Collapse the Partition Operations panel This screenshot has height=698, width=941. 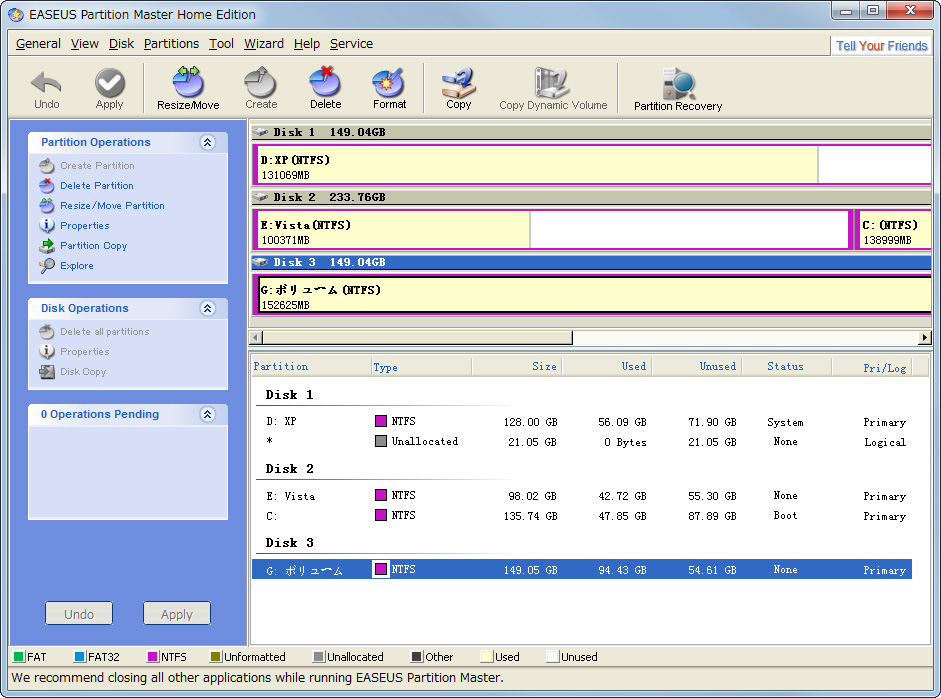[208, 142]
